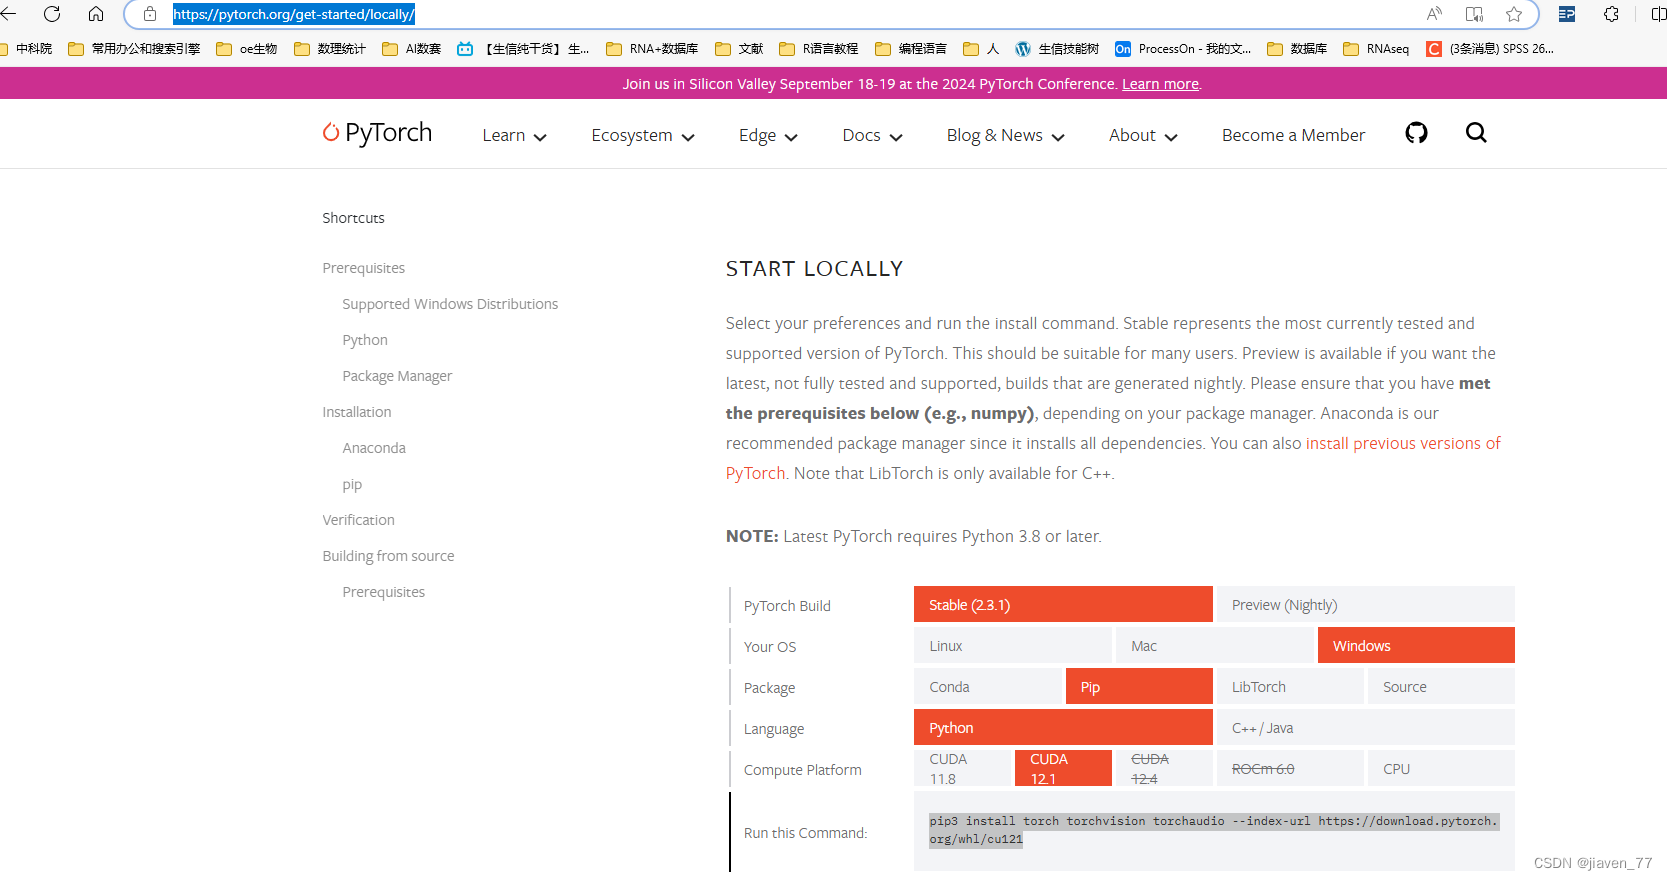Jump to Supported Windows Distributions section

tap(450, 304)
